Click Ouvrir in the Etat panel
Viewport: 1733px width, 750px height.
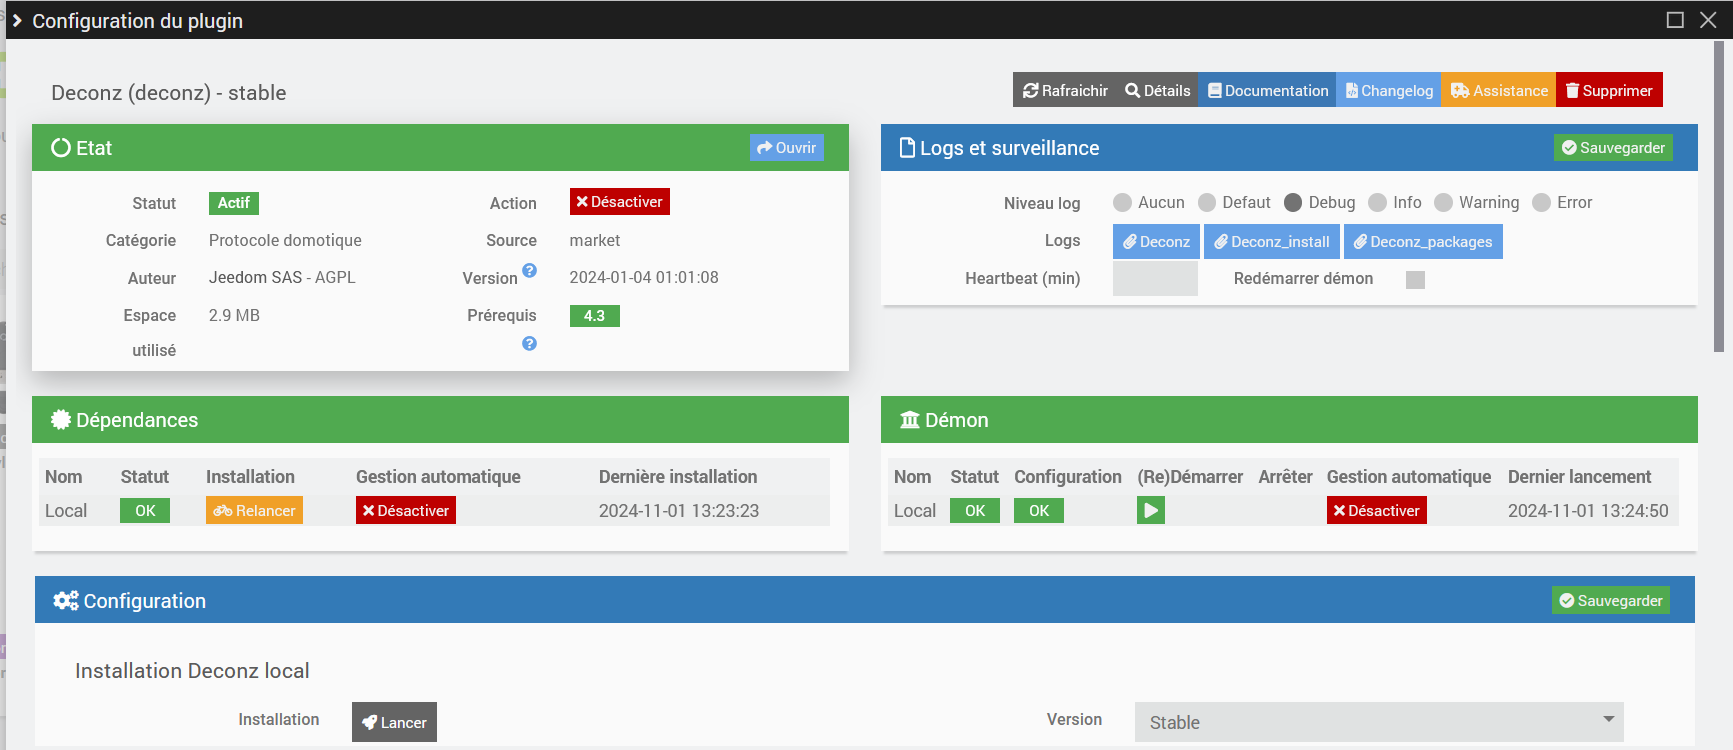787,148
